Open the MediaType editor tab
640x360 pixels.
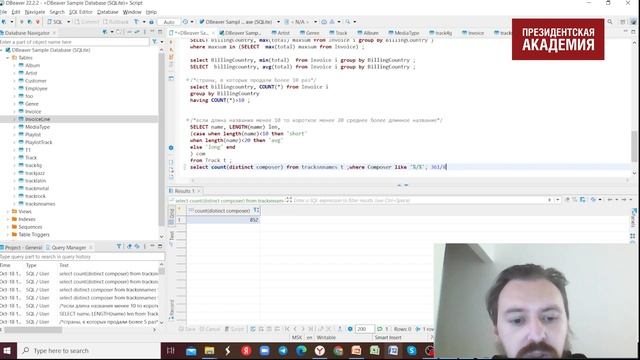pos(404,33)
